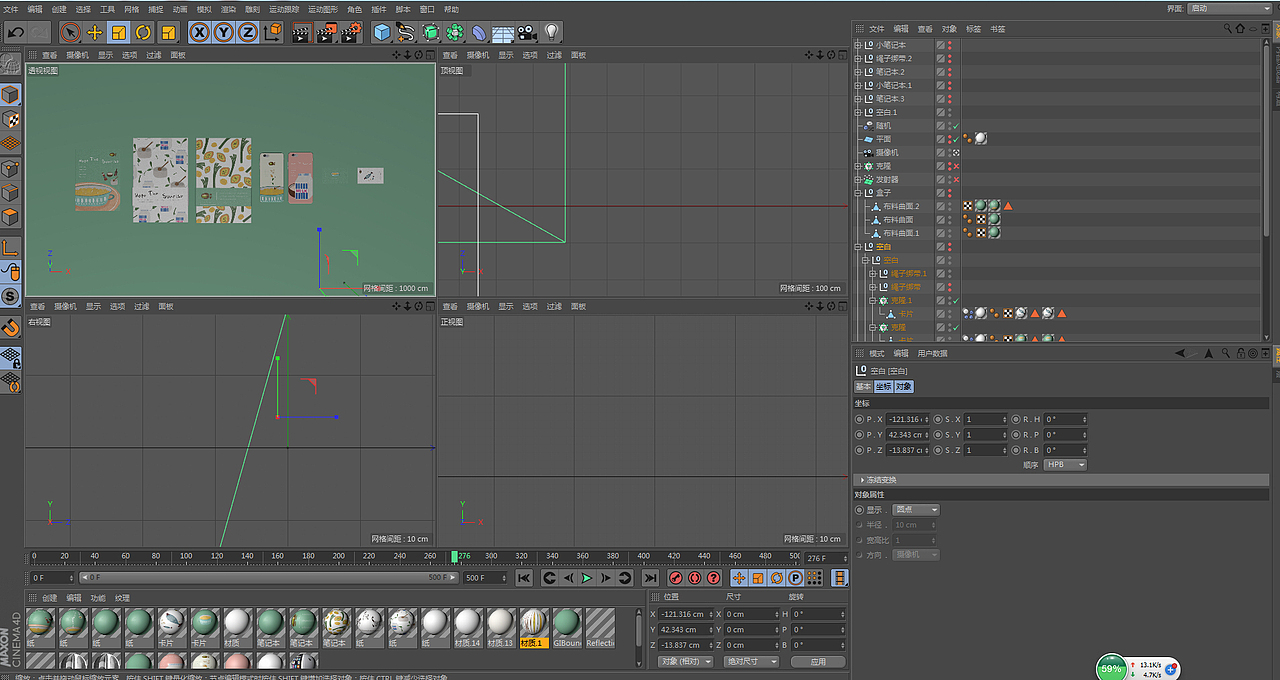The width and height of the screenshot is (1280, 680).
Task: Open the spline pen tool
Action: click(406, 32)
